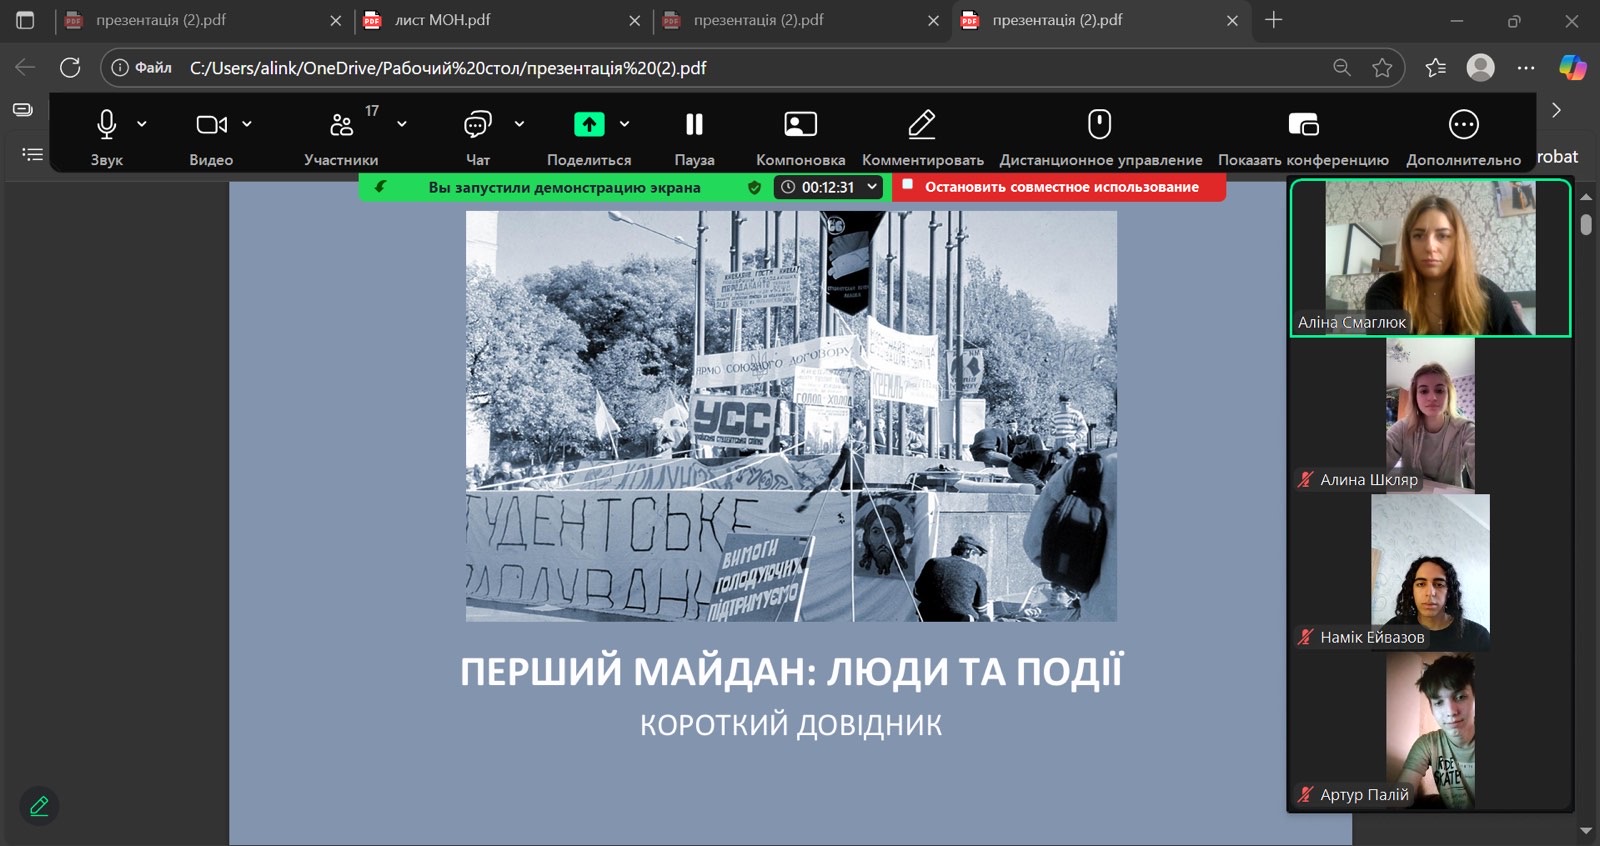1600x846 pixels.
Task: Click Остановить совместное использование button
Action: click(x=1058, y=187)
